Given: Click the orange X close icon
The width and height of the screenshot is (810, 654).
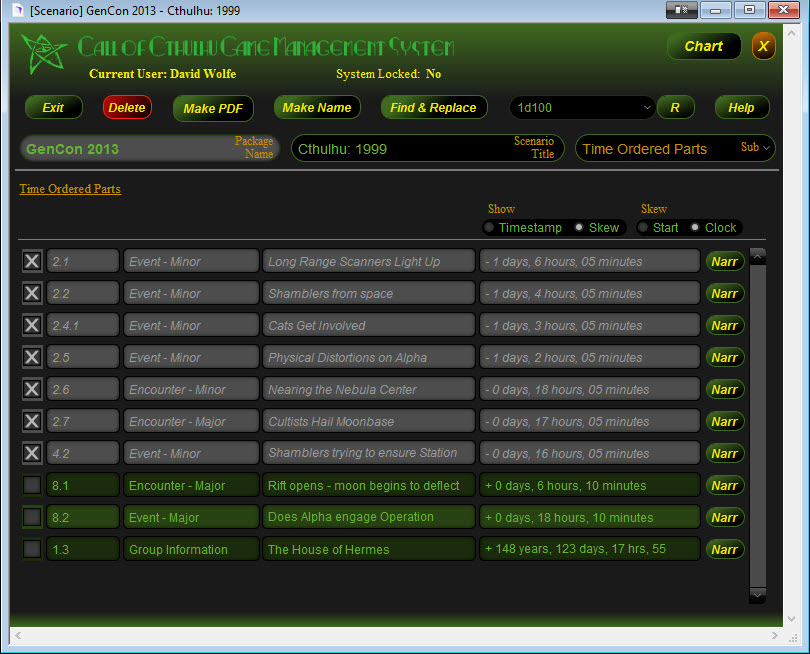Looking at the screenshot, I should pyautogui.click(x=763, y=46).
